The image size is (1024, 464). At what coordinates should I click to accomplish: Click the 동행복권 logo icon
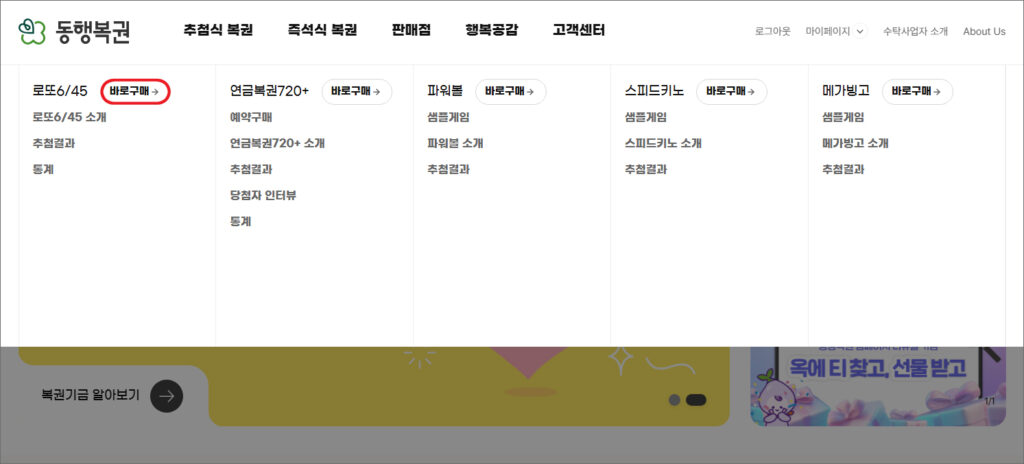pyautogui.click(x=33, y=32)
